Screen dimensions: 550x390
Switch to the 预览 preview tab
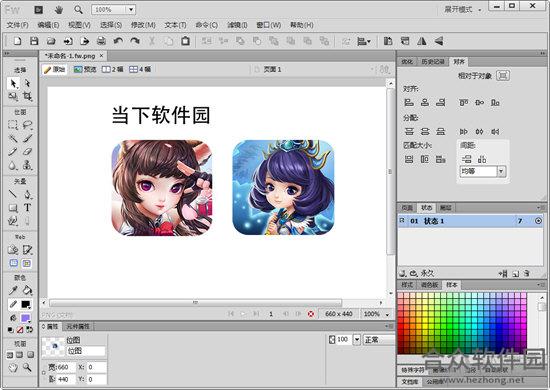pos(85,69)
